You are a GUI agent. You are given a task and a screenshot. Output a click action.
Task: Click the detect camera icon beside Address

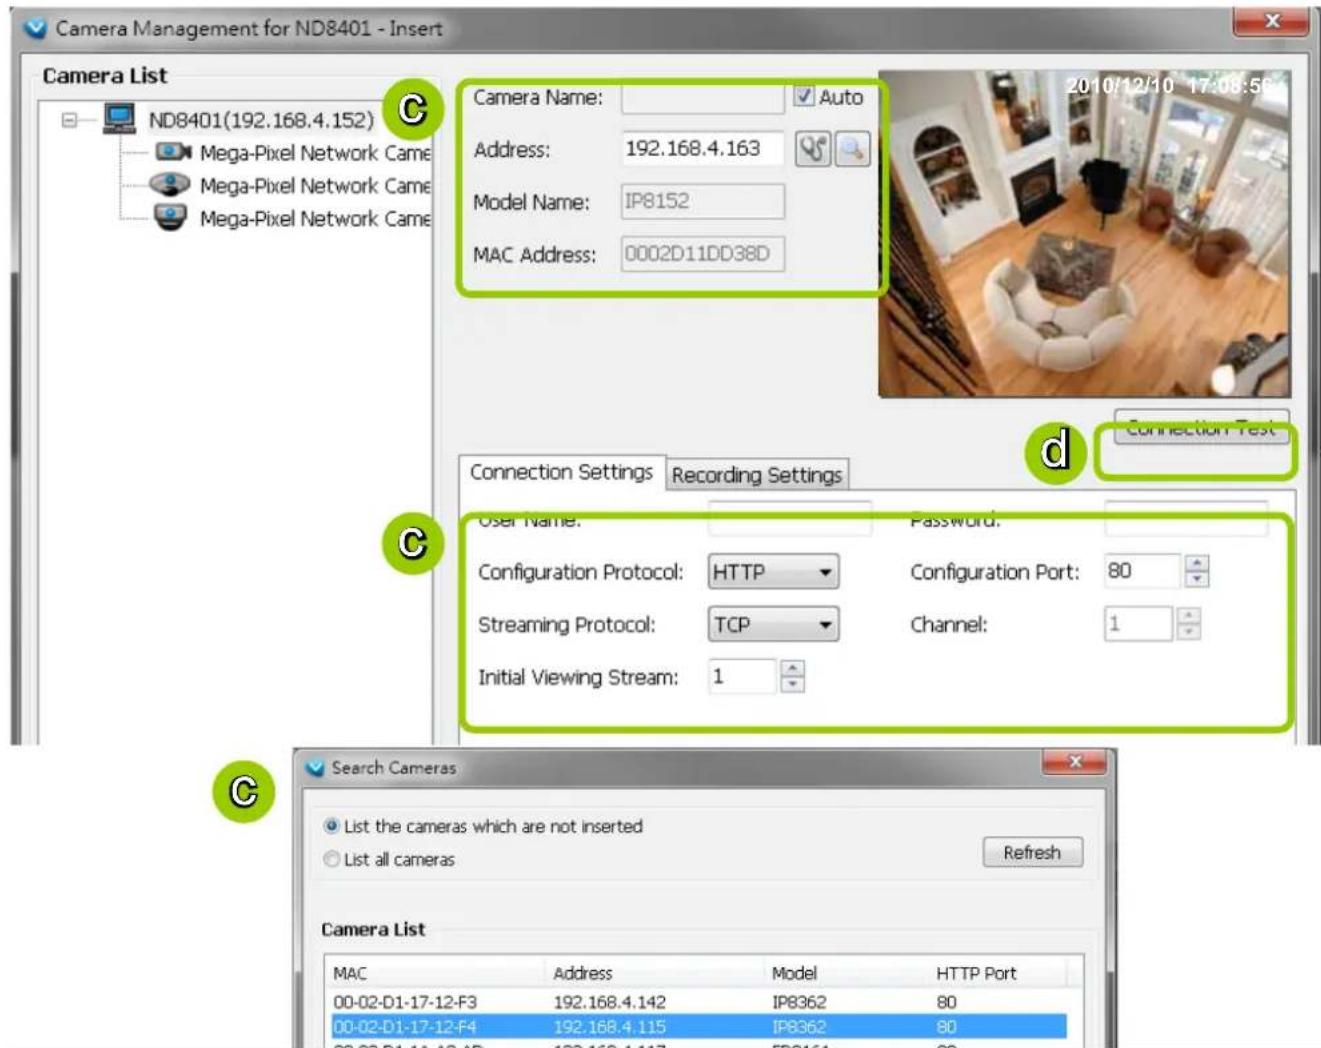(813, 150)
